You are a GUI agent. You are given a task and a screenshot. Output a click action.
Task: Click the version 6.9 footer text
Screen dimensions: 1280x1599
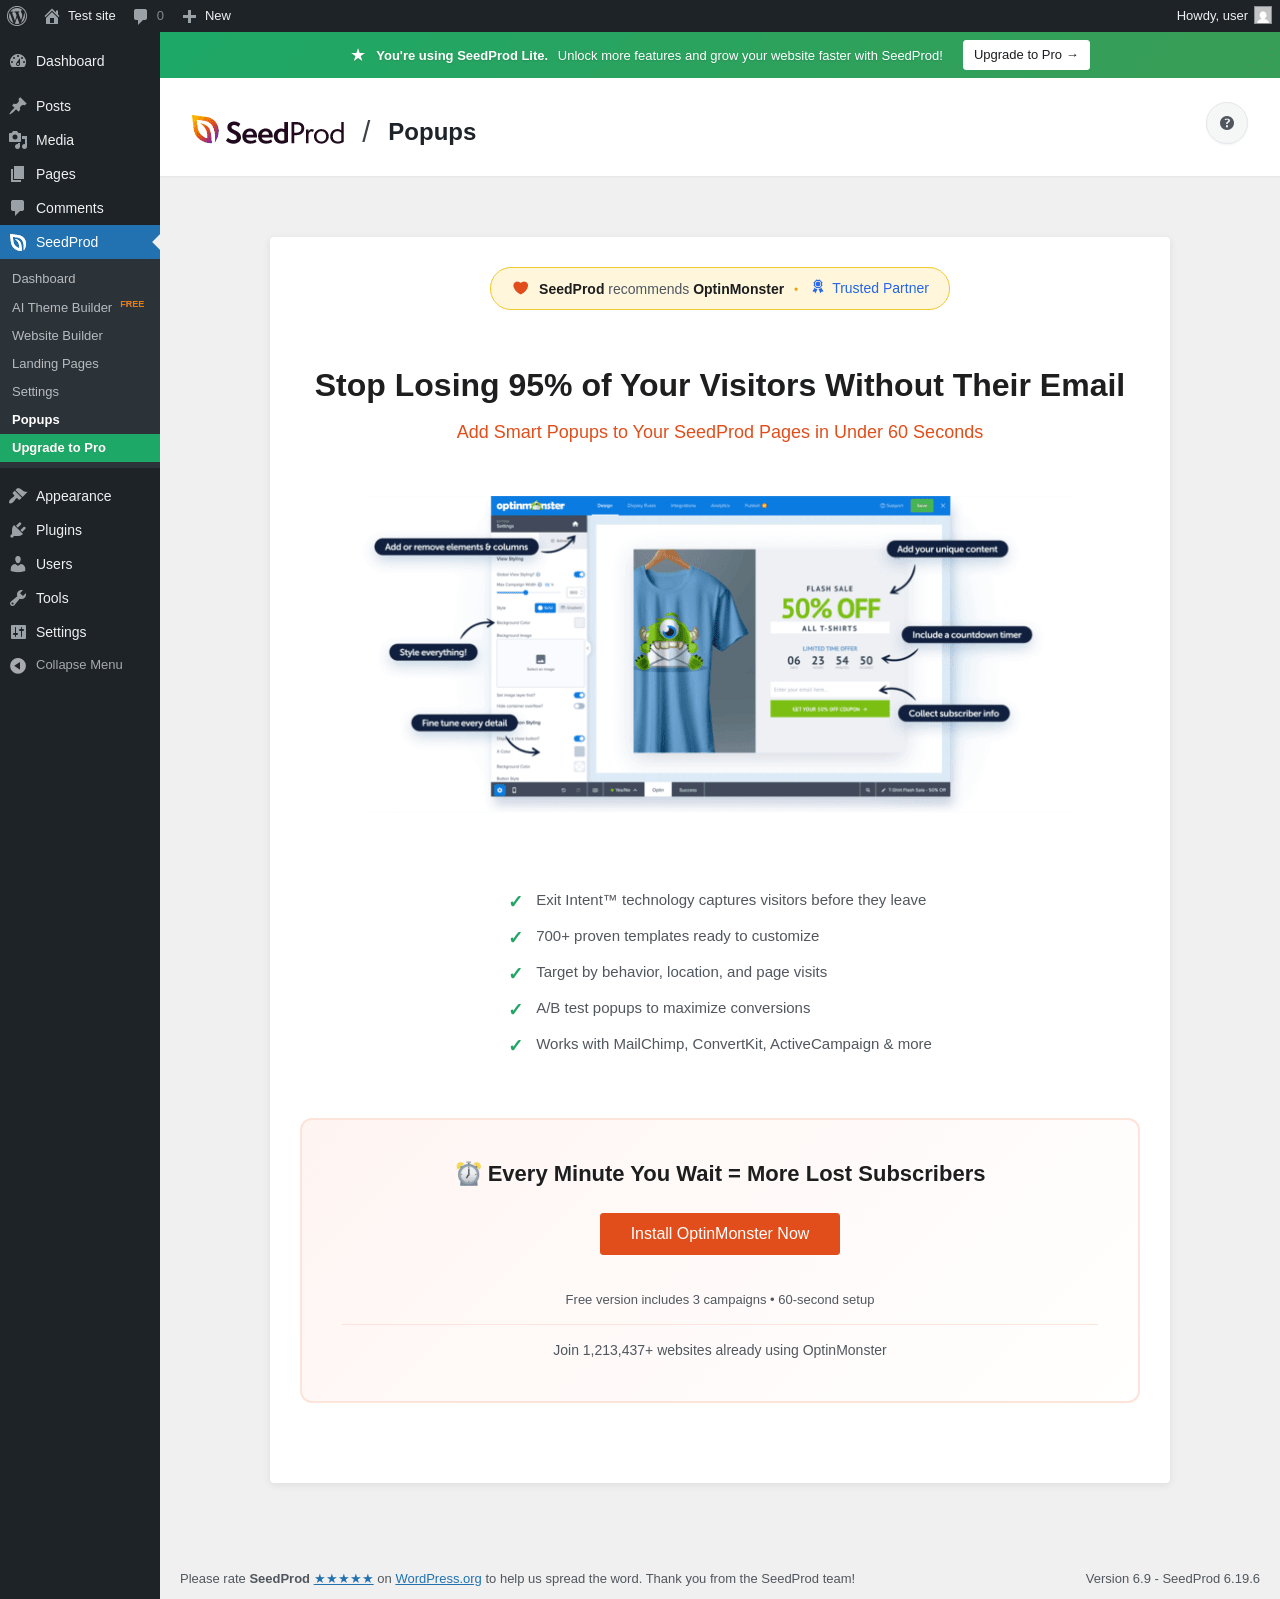tap(1173, 1579)
